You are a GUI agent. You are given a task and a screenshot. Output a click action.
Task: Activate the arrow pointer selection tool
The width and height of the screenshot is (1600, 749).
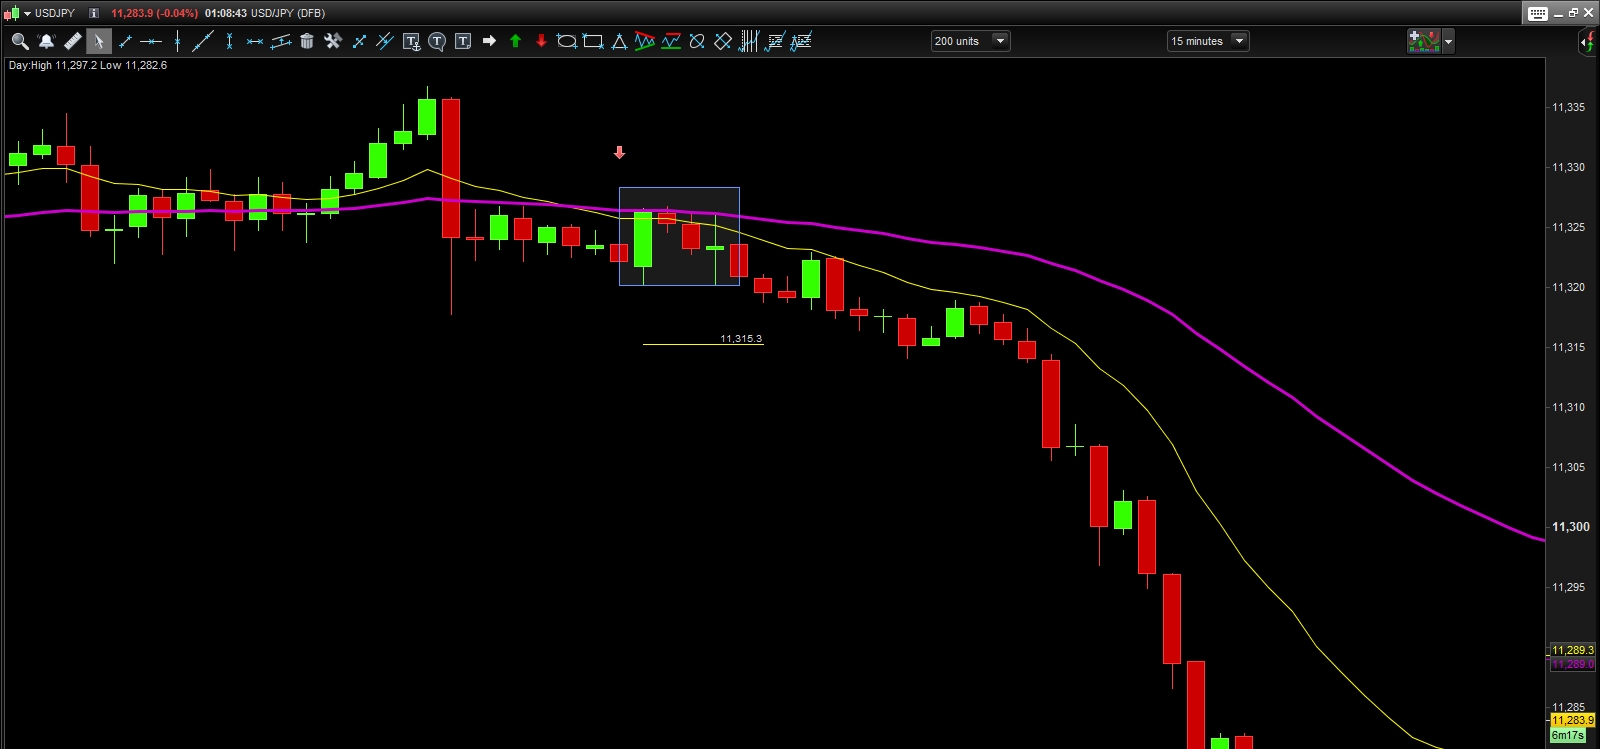(x=98, y=41)
